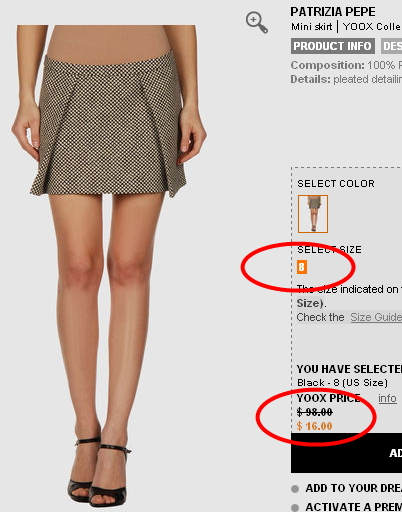Viewport: 402px width, 512px height.
Task: Switch to the PRODUCT INFO tab
Action: click(333, 46)
